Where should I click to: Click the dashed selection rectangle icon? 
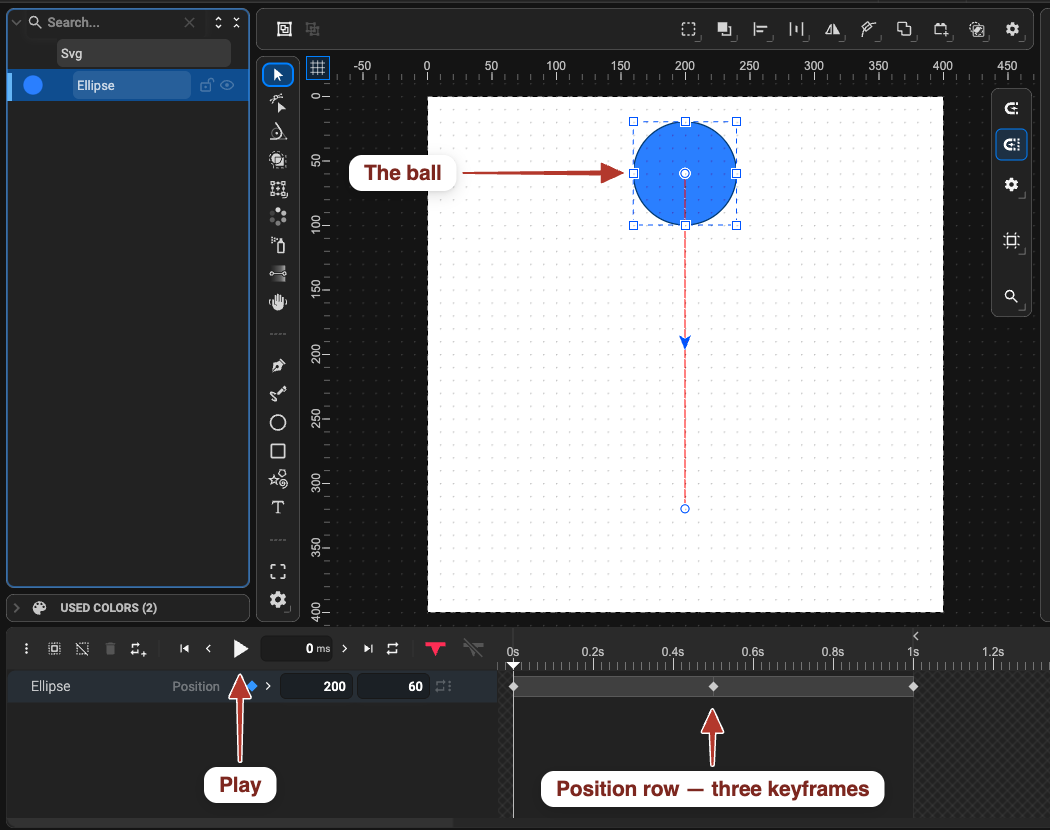689,29
